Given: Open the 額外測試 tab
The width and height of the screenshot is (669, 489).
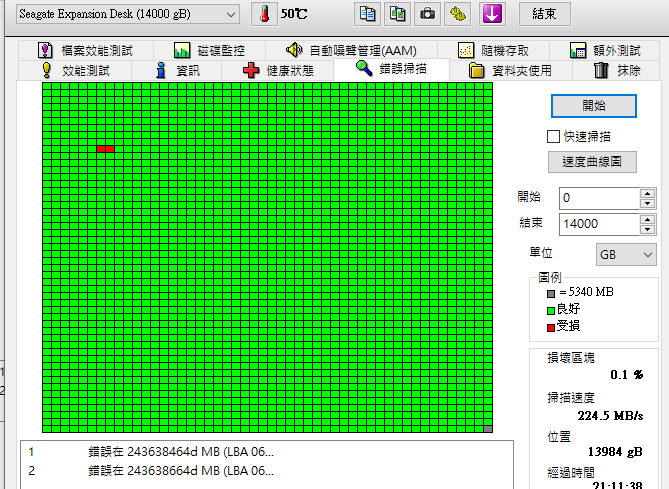Looking at the screenshot, I should point(605,50).
